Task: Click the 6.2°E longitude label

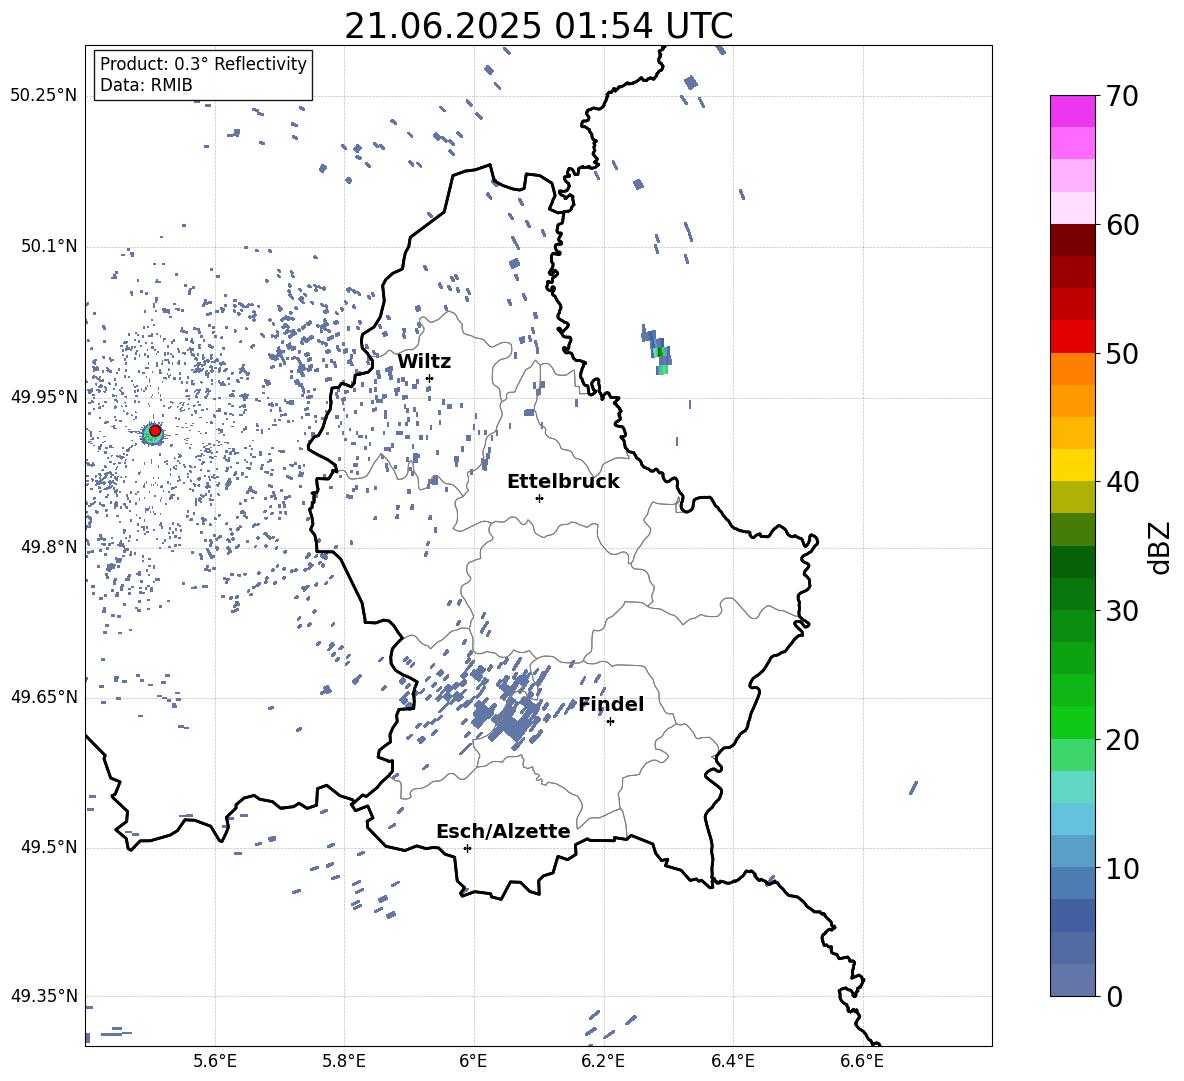Action: point(603,1061)
